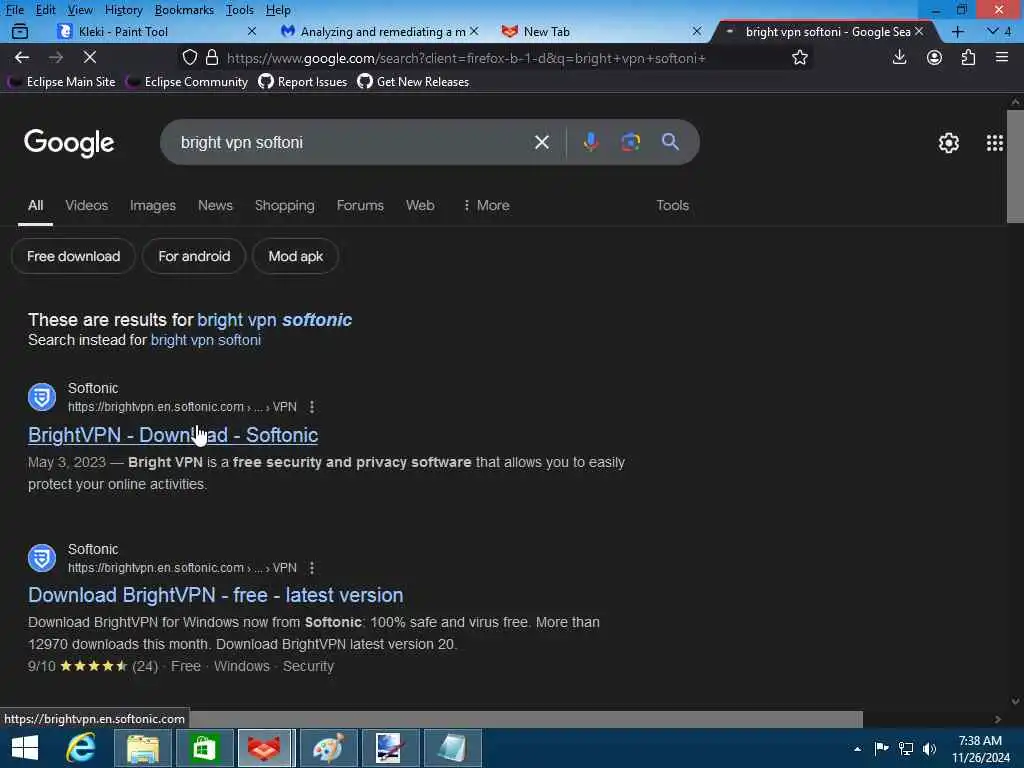The height and width of the screenshot is (768, 1024).
Task: Open Windows Store from taskbar
Action: point(204,748)
